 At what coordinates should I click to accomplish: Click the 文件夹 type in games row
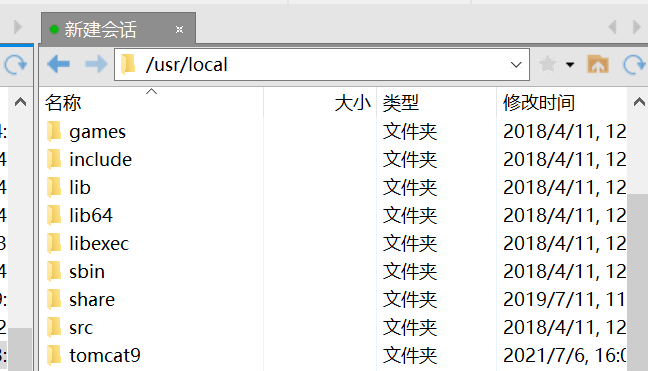410,132
